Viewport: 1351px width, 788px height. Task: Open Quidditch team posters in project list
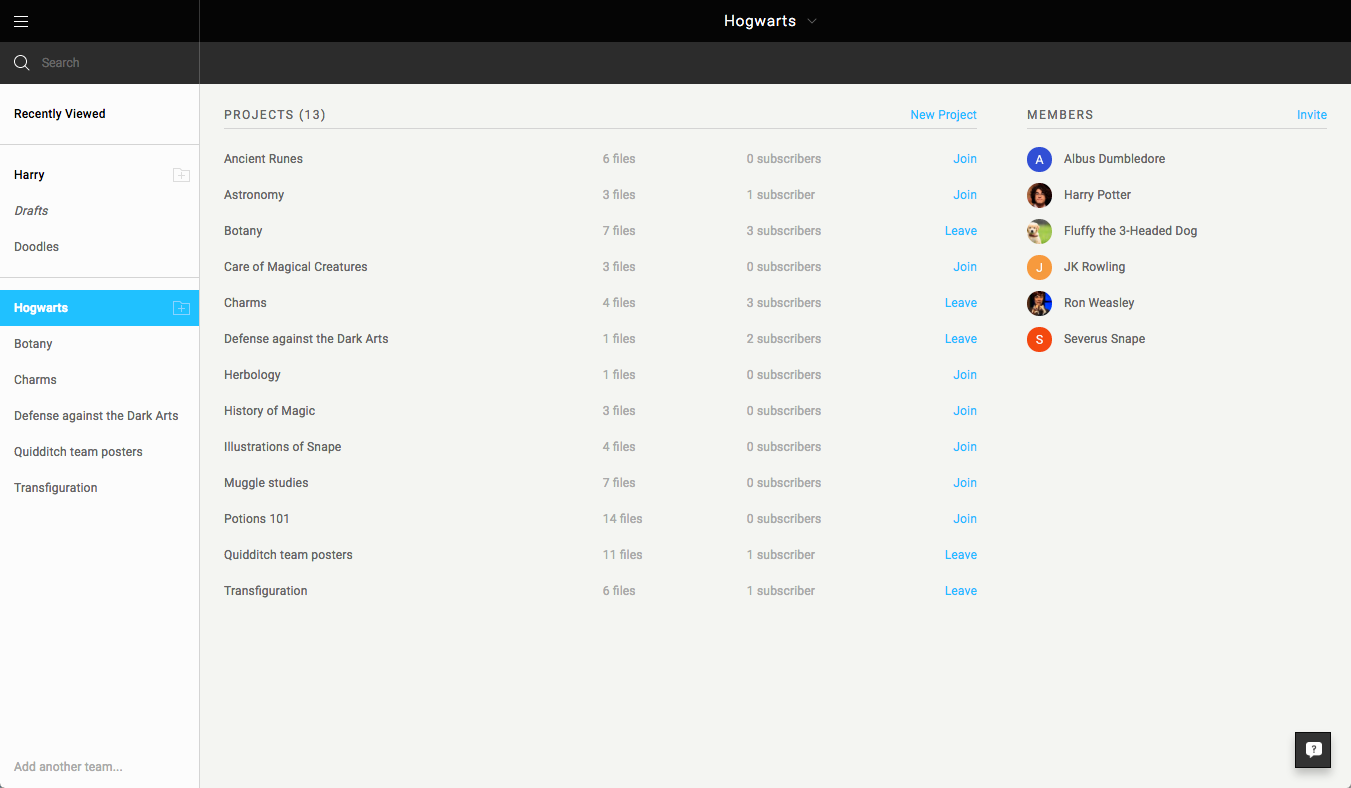coord(288,555)
